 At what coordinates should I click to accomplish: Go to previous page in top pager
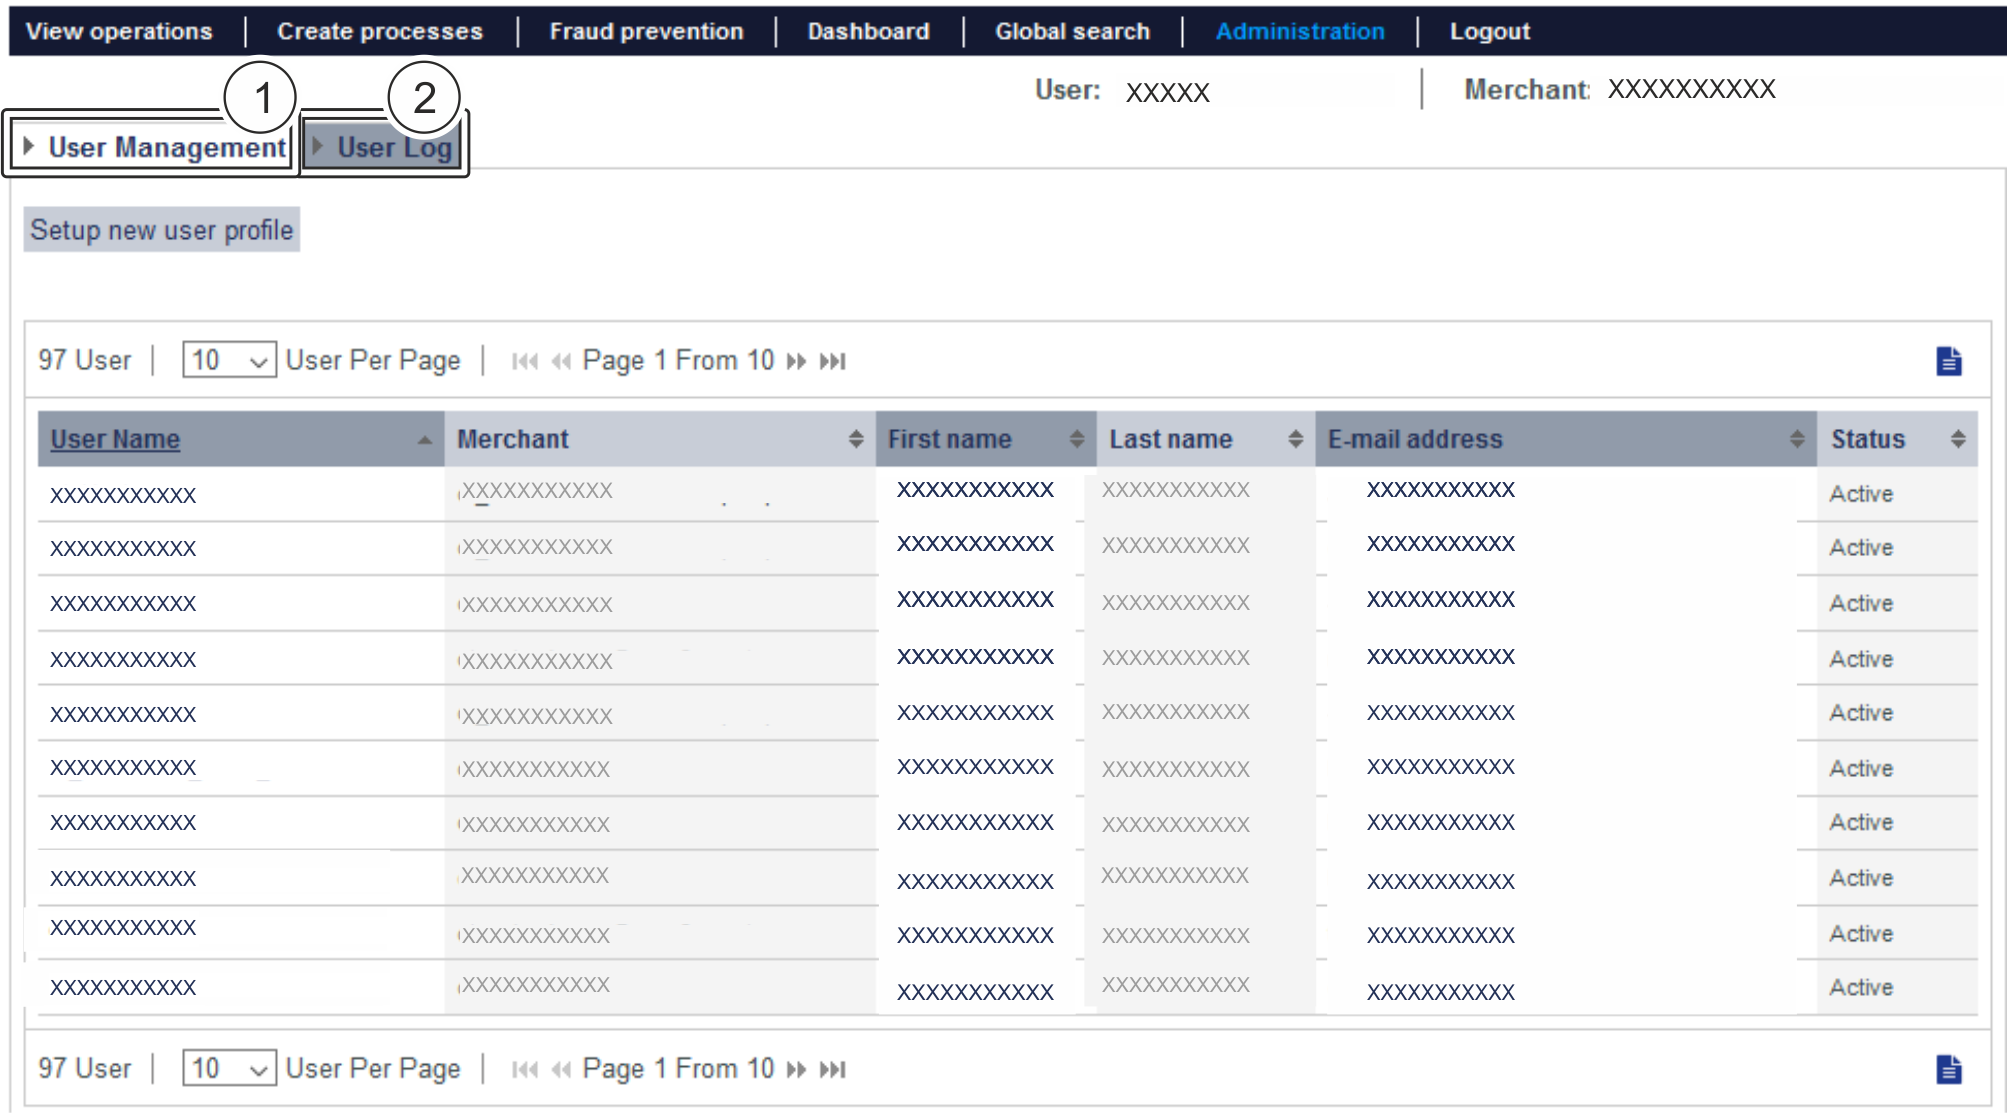[x=561, y=361]
